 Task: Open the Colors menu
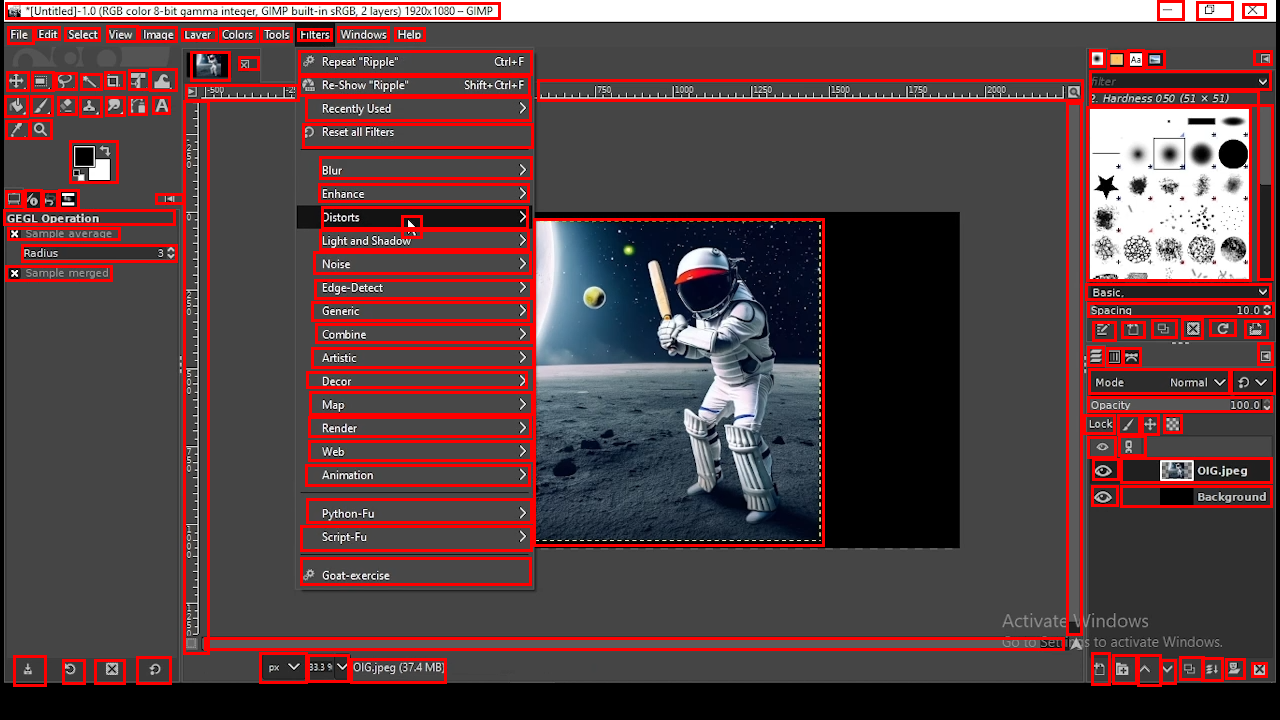click(237, 35)
